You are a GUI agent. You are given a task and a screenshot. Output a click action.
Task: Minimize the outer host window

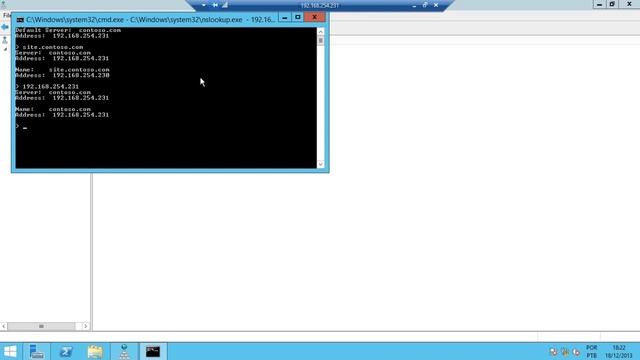[x=599, y=4]
